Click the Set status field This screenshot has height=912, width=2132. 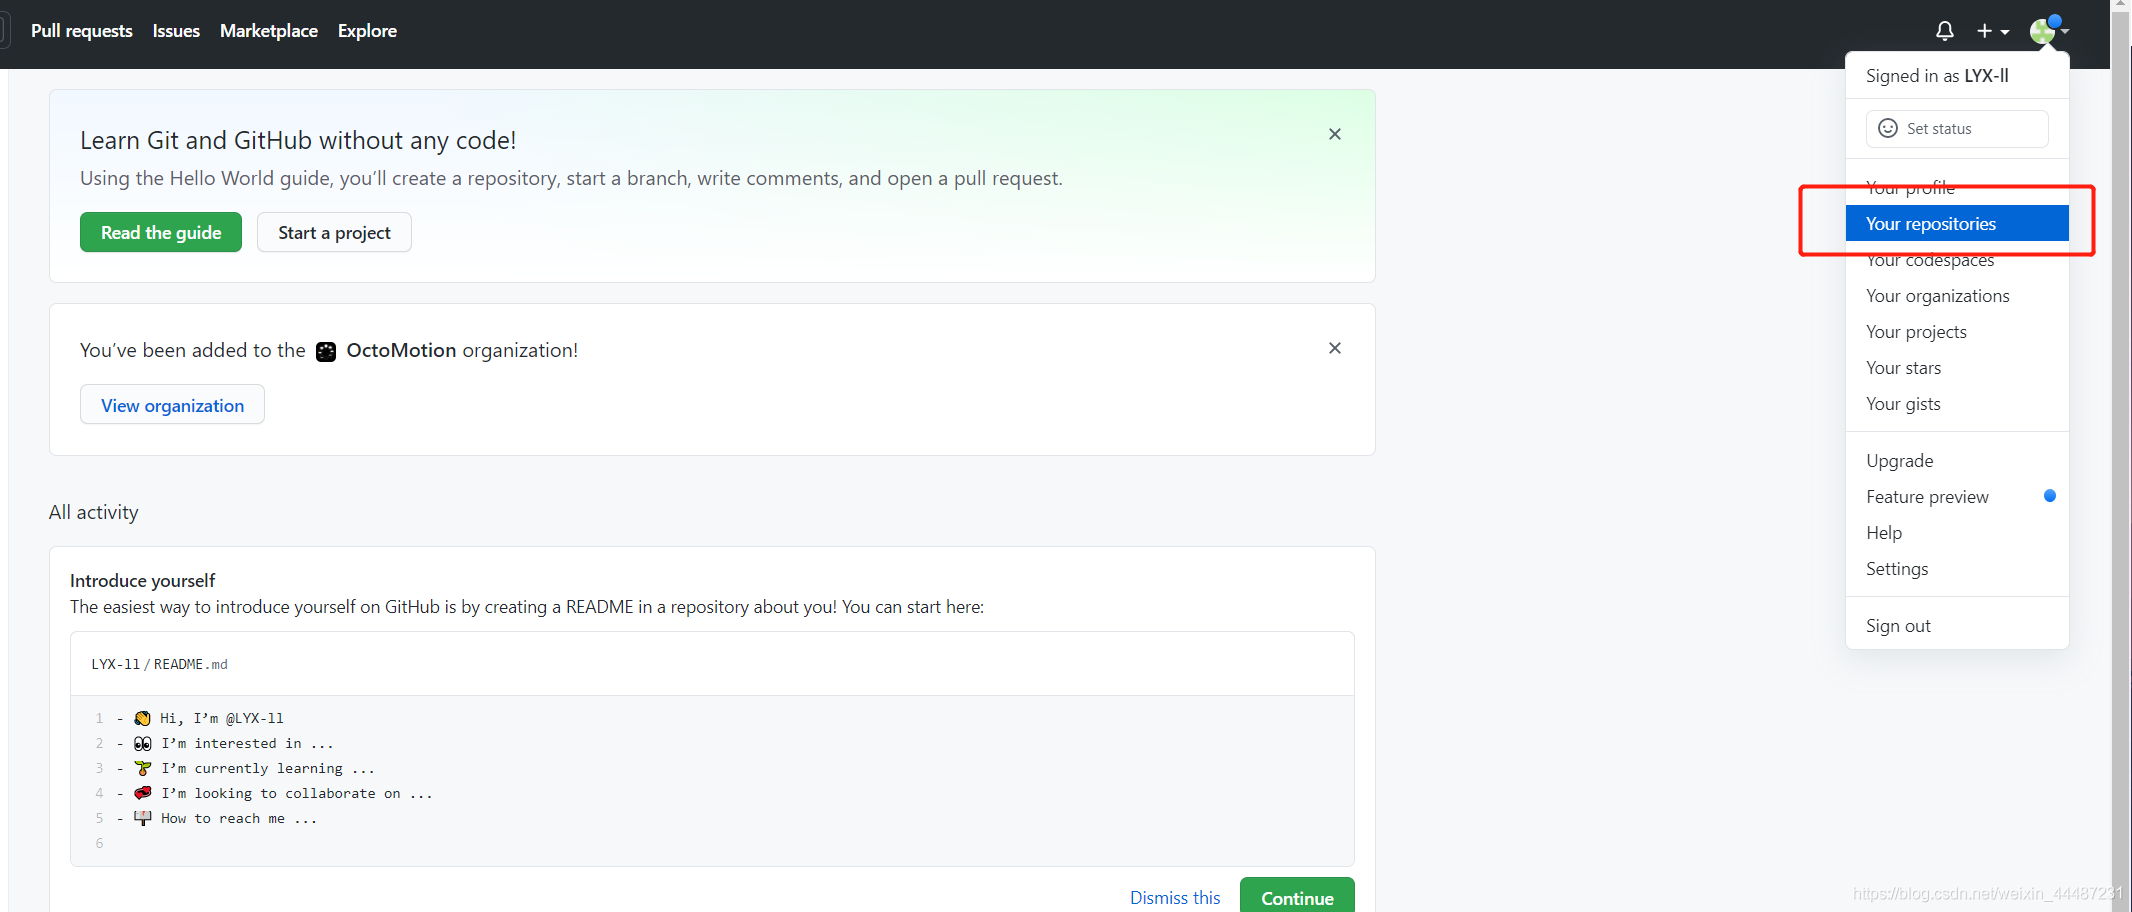point(1957,128)
